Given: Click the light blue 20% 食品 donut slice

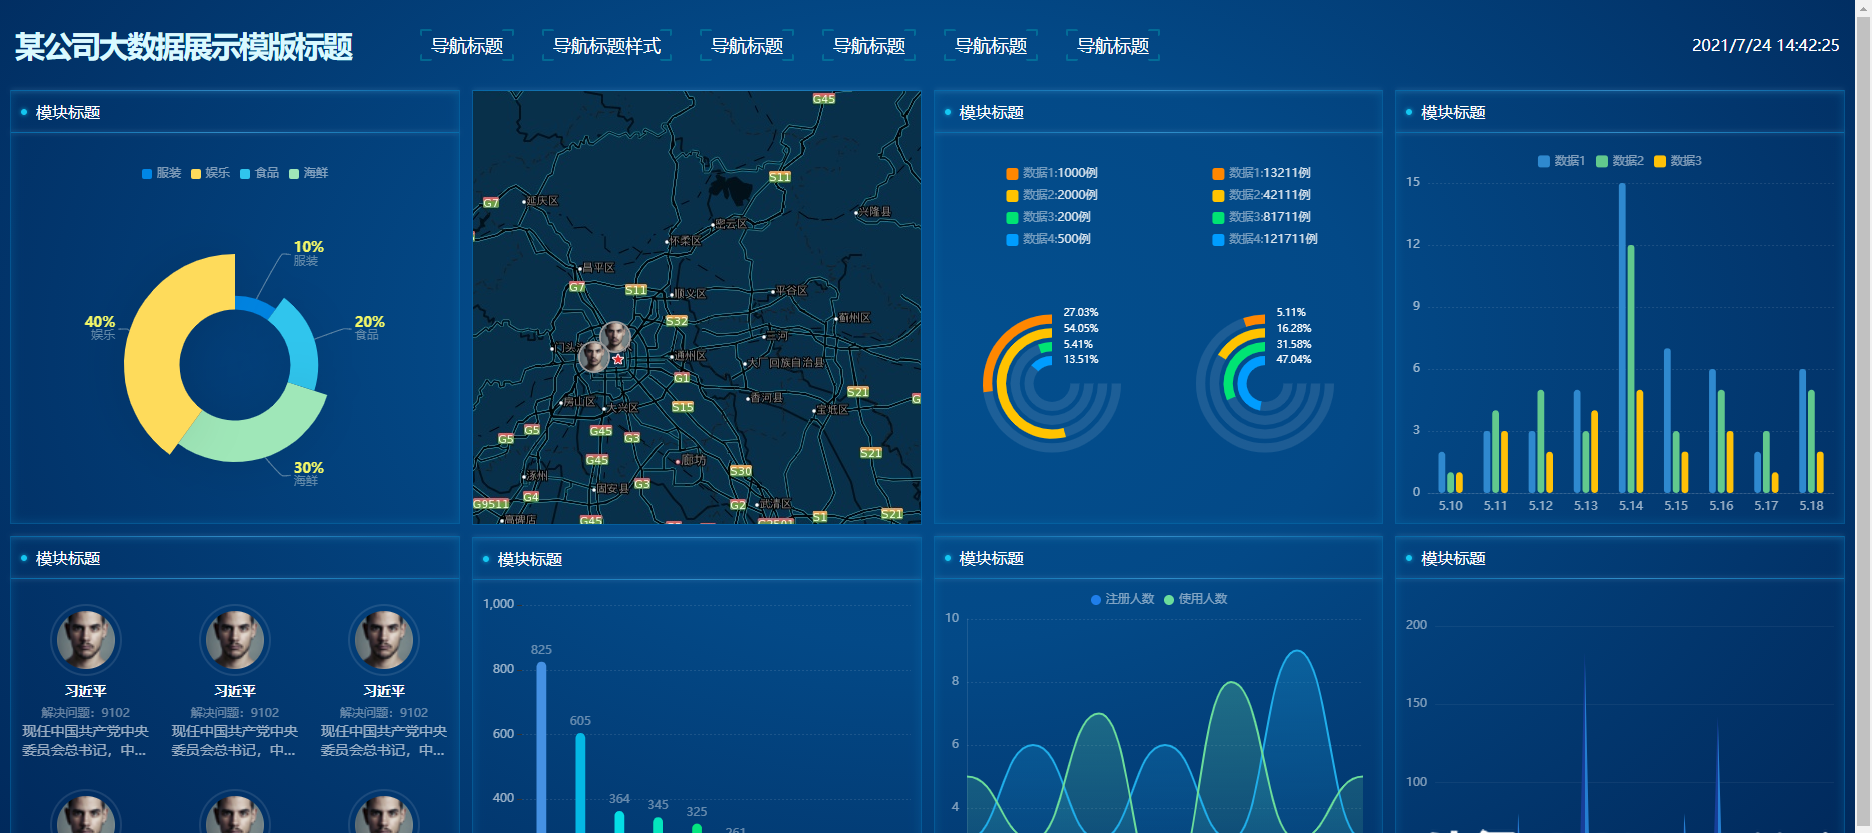Looking at the screenshot, I should tap(299, 345).
